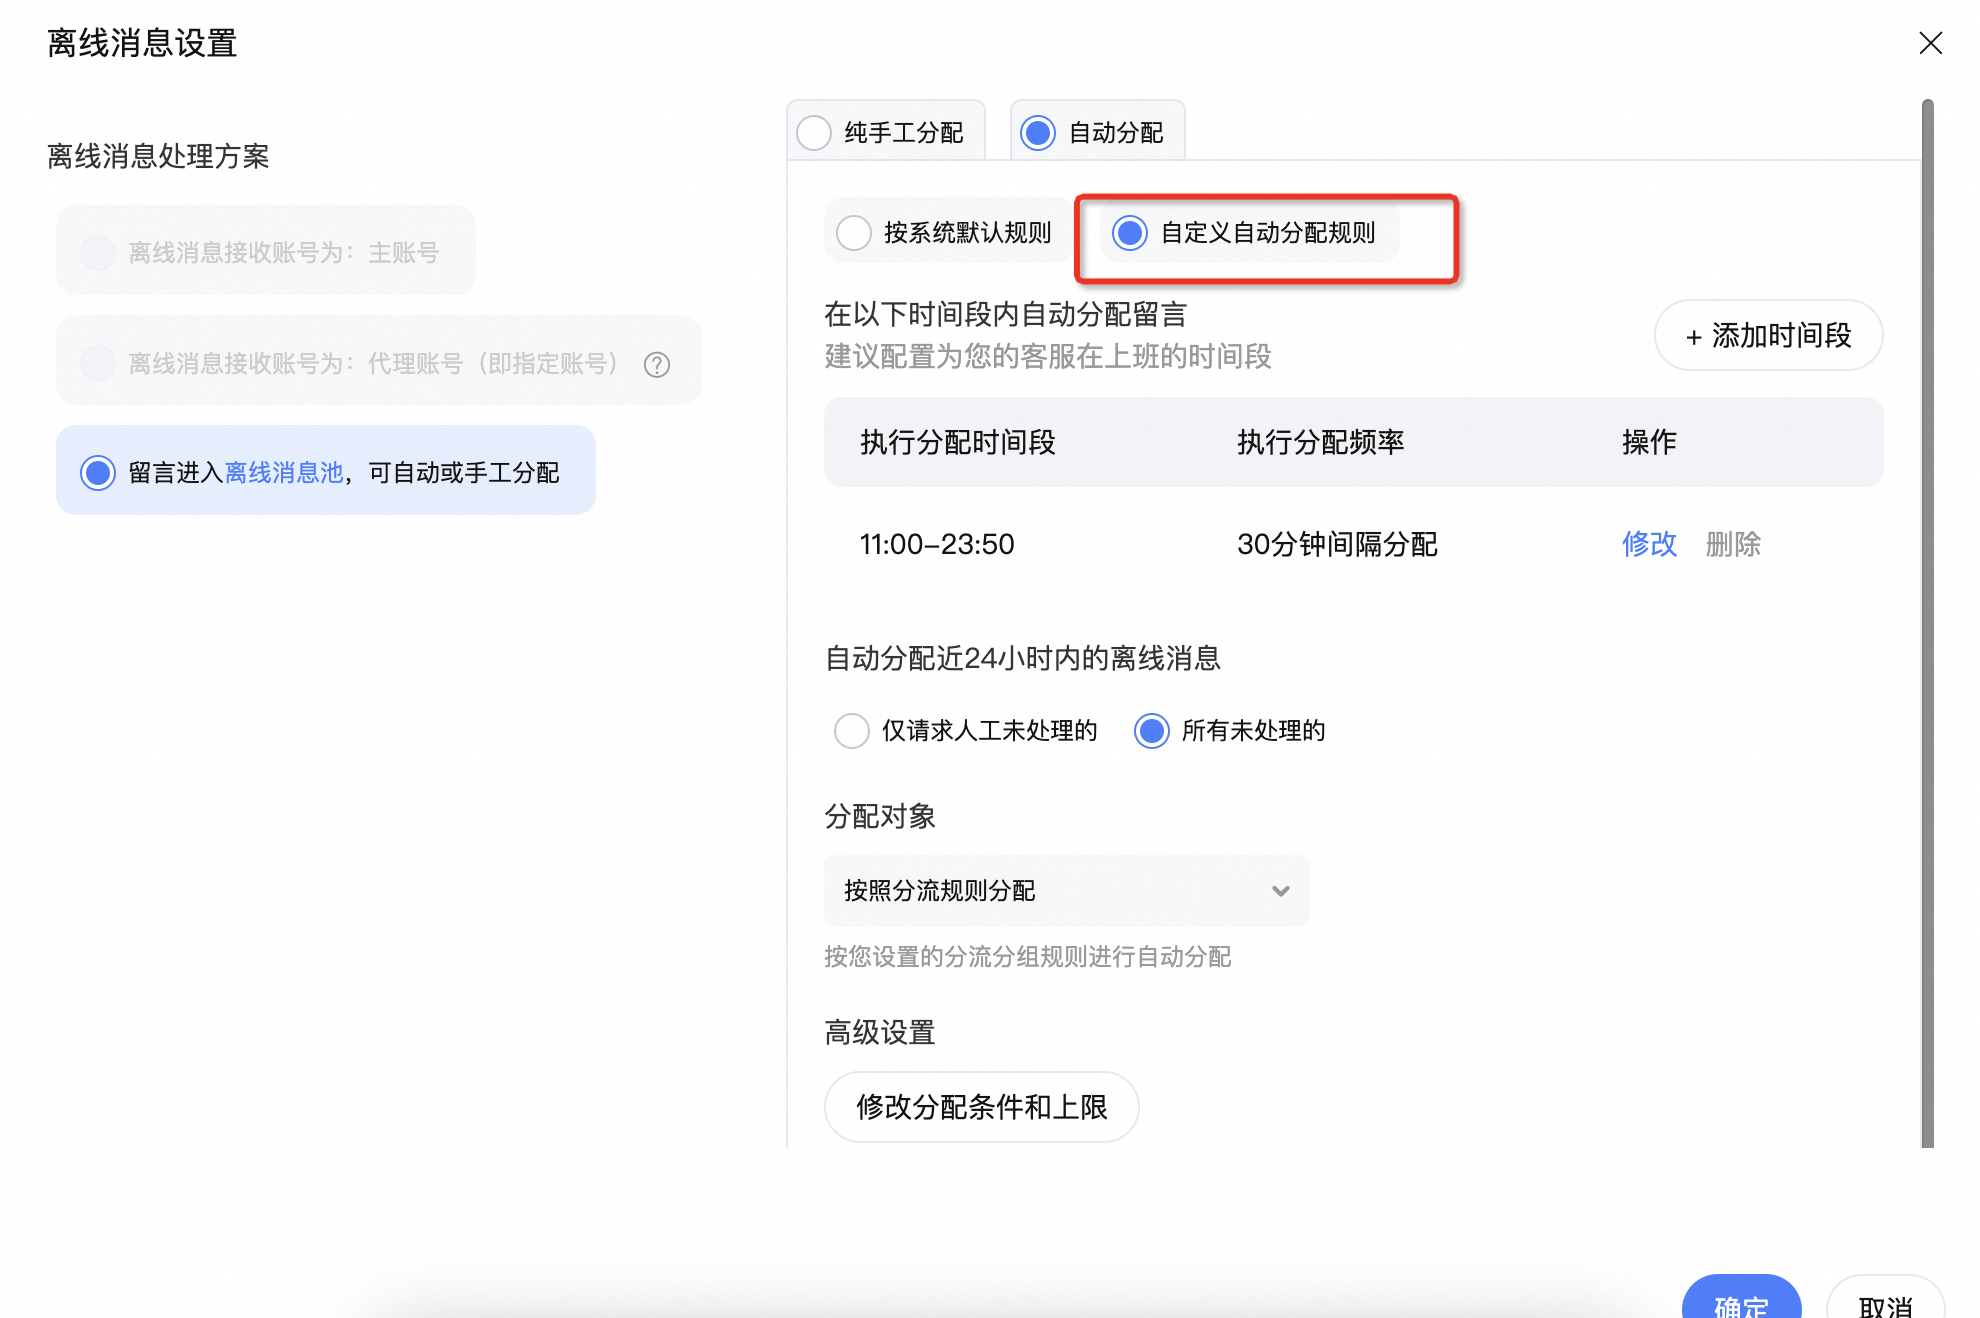The image size is (1980, 1318).
Task: Click 修改 for the 11:00-23:50 row
Action: coord(1649,544)
